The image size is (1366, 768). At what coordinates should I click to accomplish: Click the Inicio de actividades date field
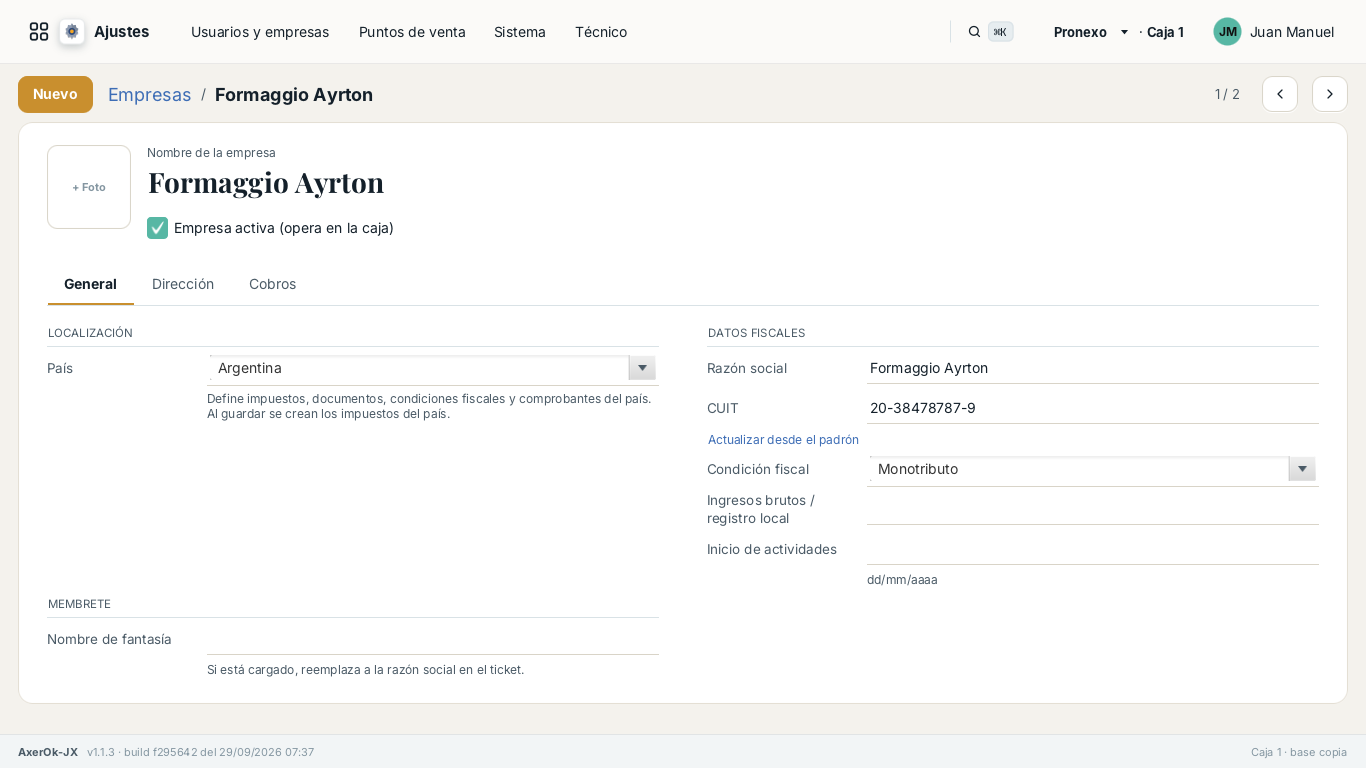(1093, 549)
